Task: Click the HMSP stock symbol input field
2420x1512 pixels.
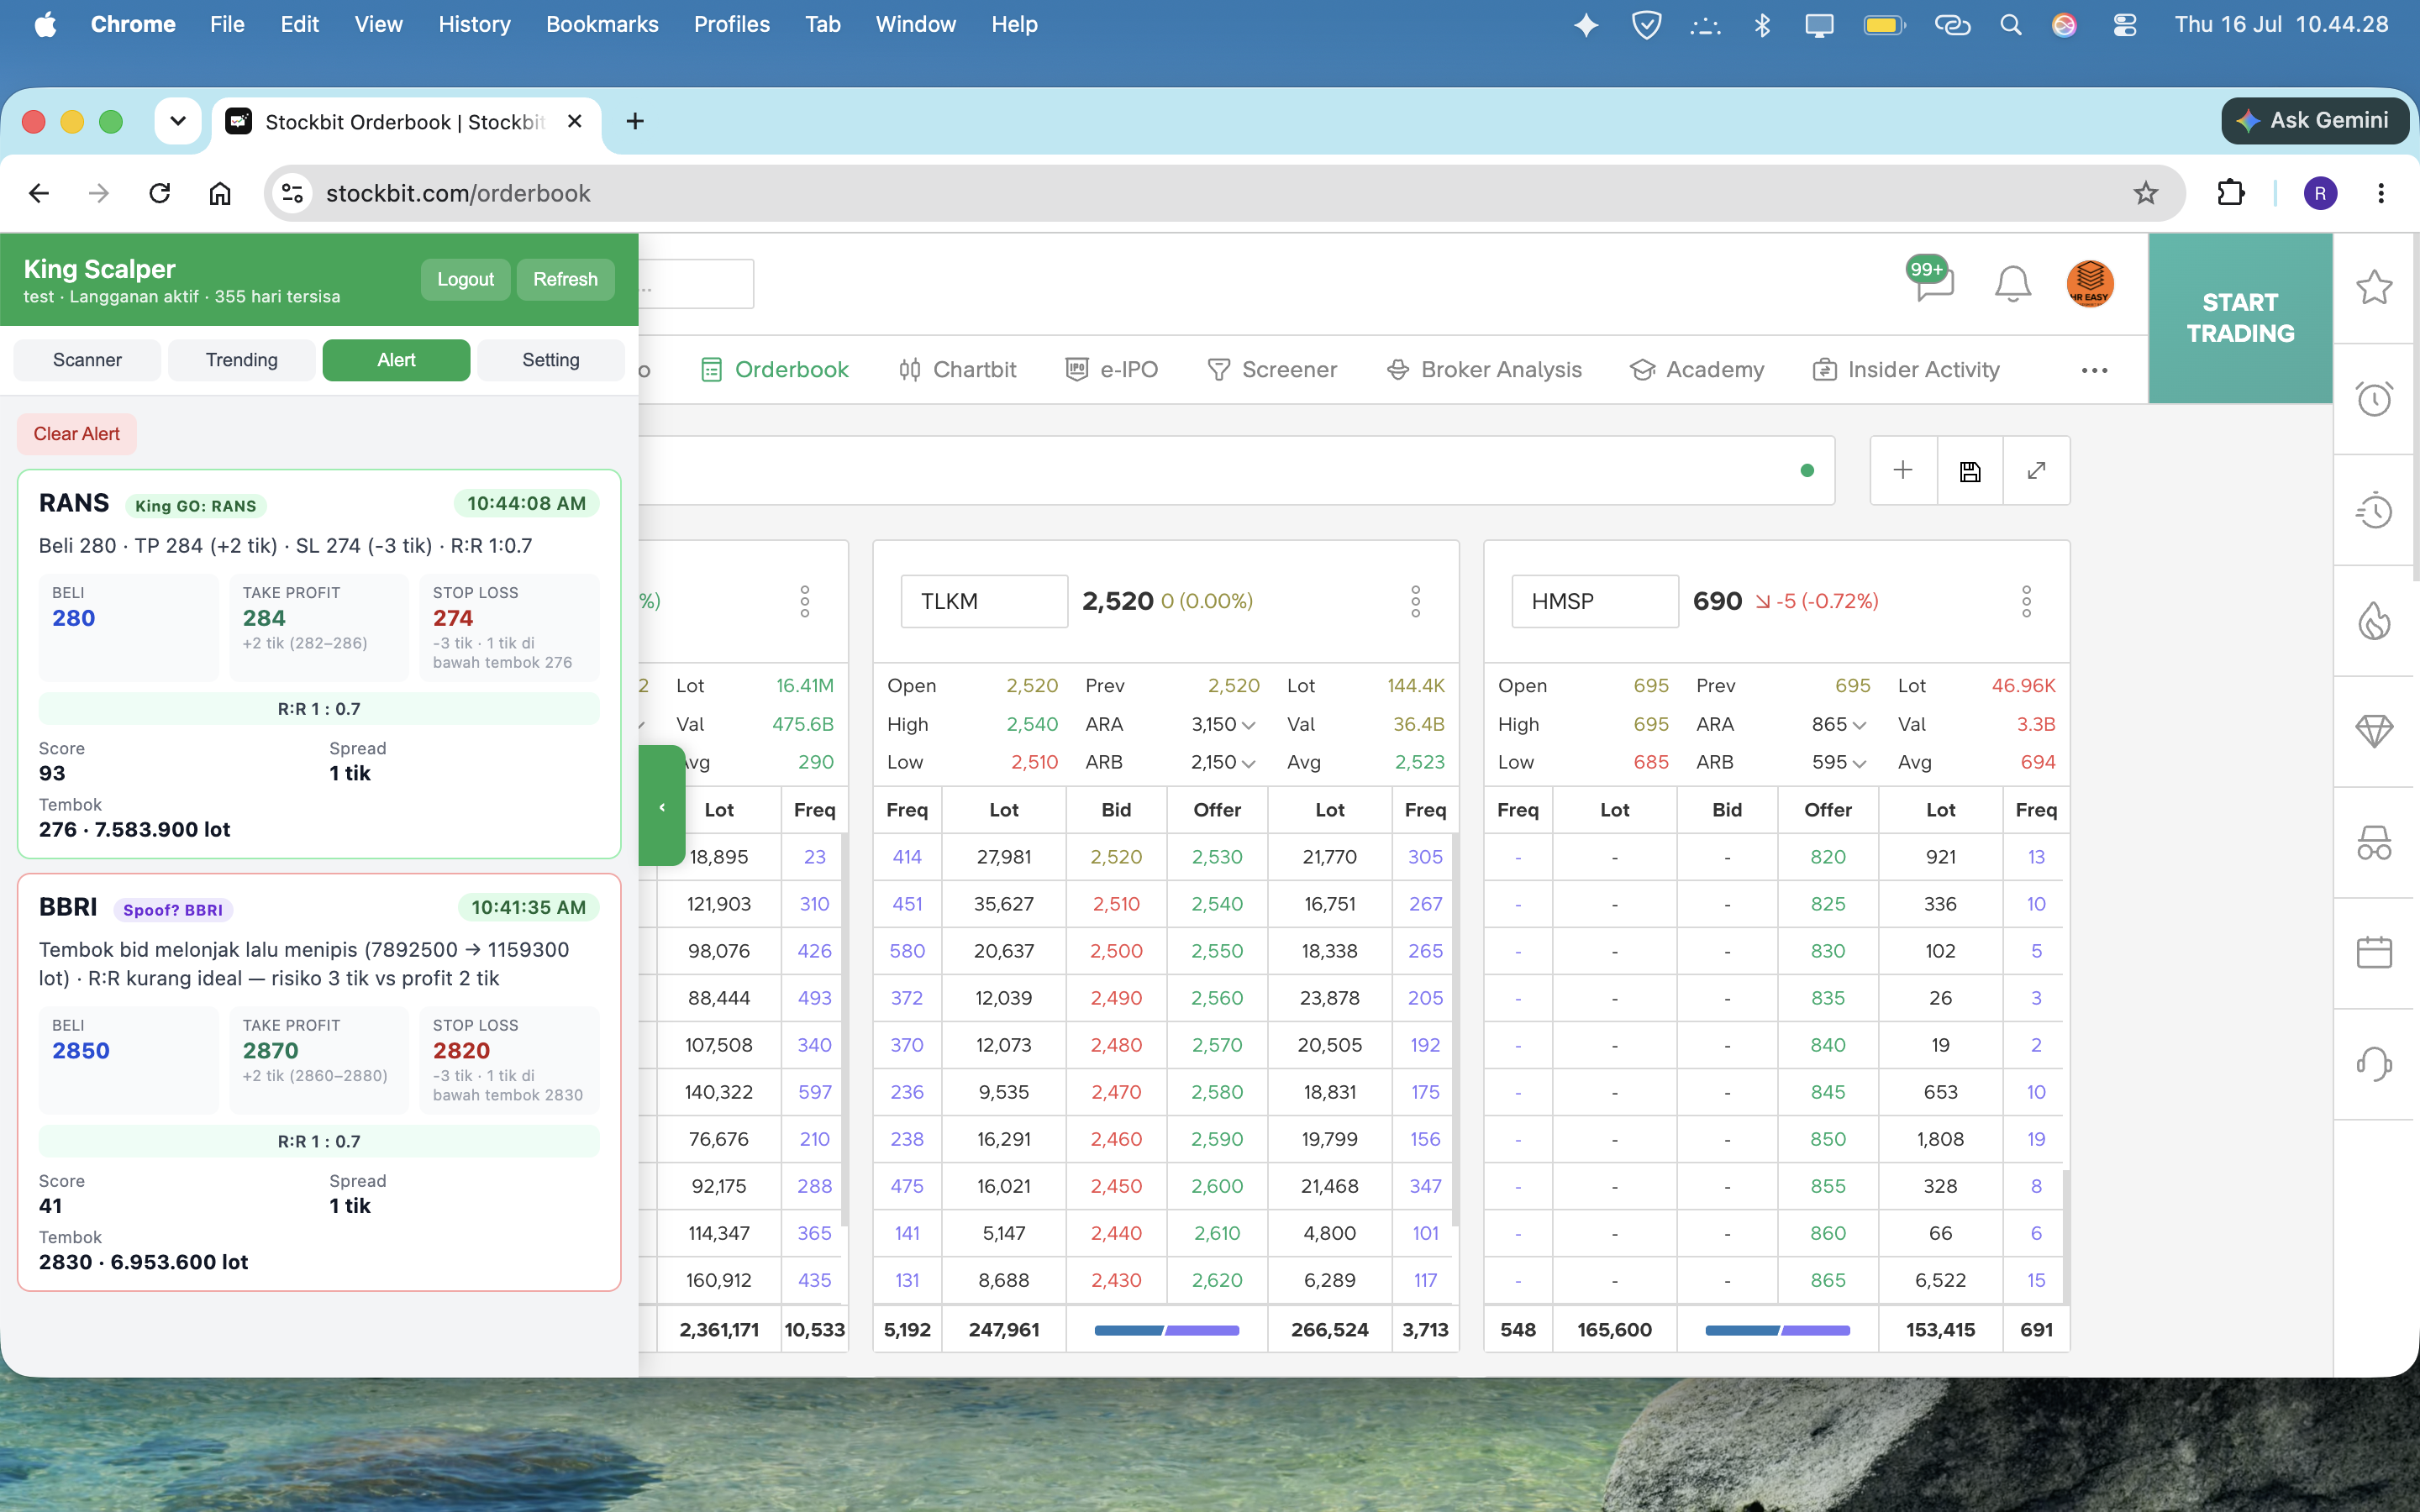Action: pos(1595,601)
